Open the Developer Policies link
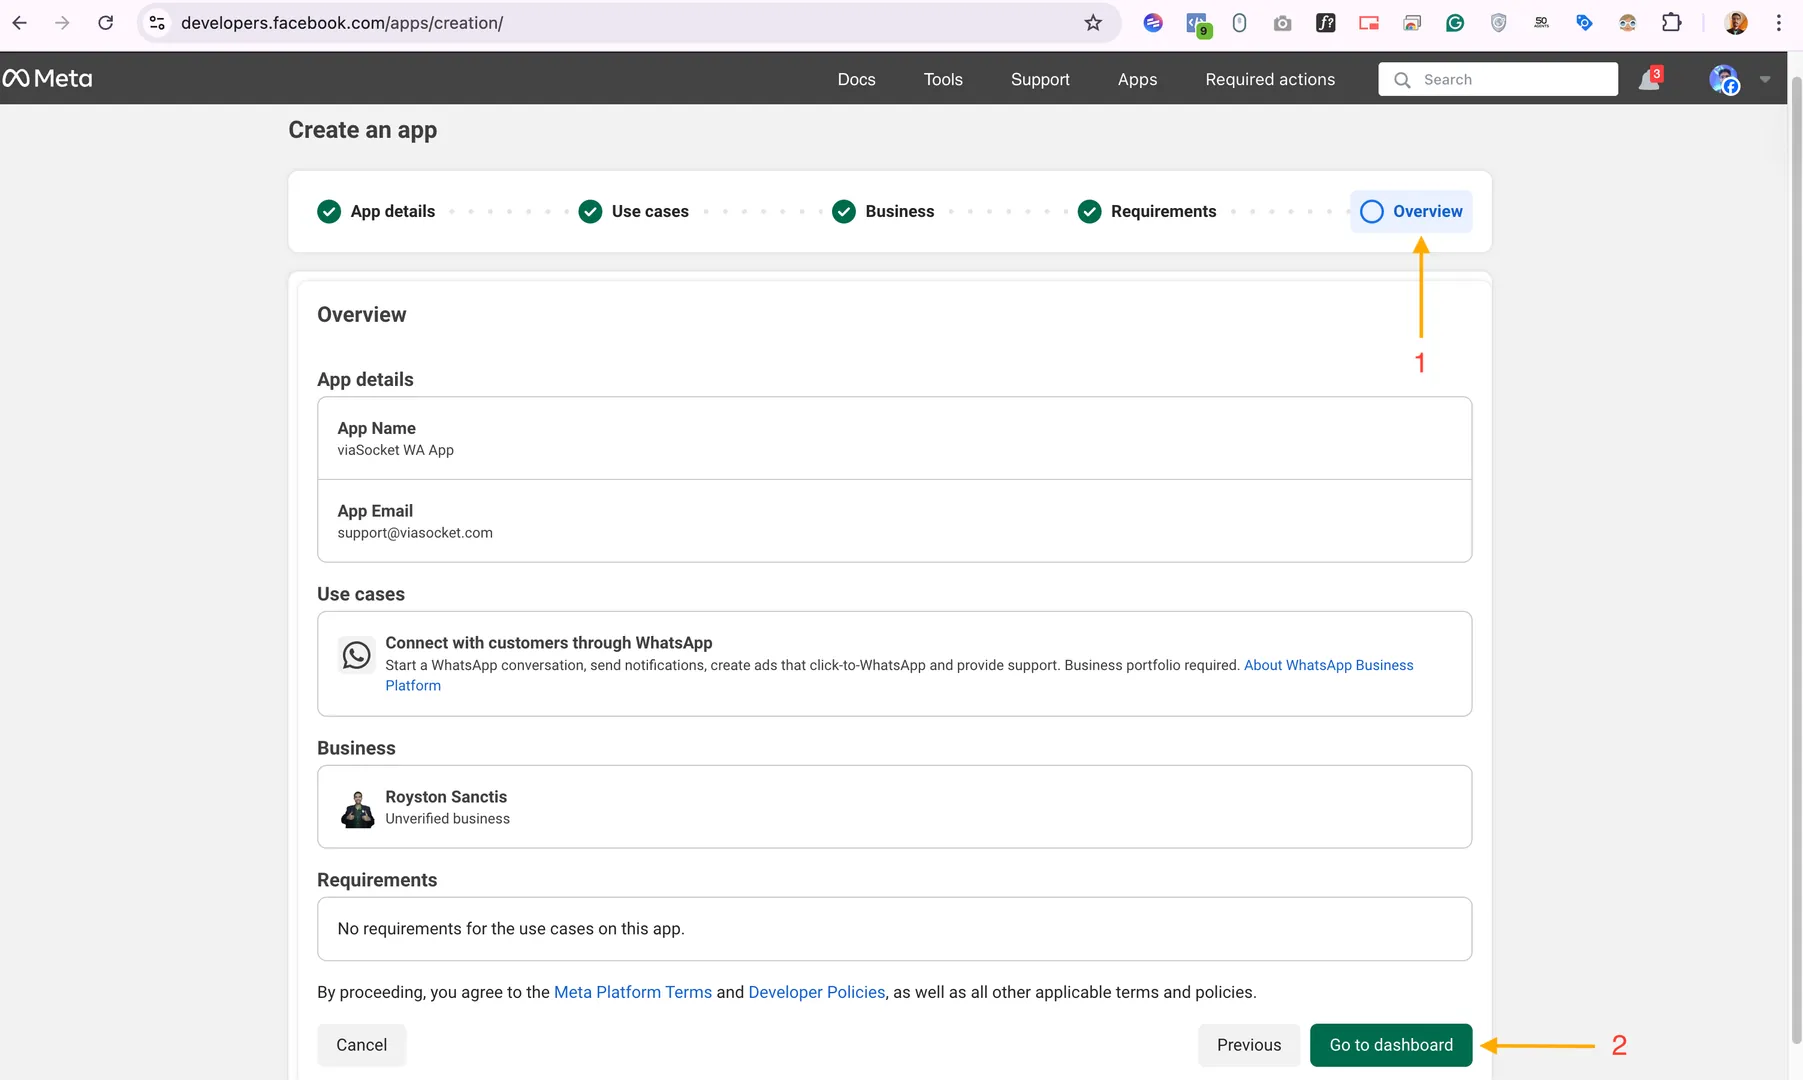The image size is (1803, 1080). pyautogui.click(x=816, y=992)
